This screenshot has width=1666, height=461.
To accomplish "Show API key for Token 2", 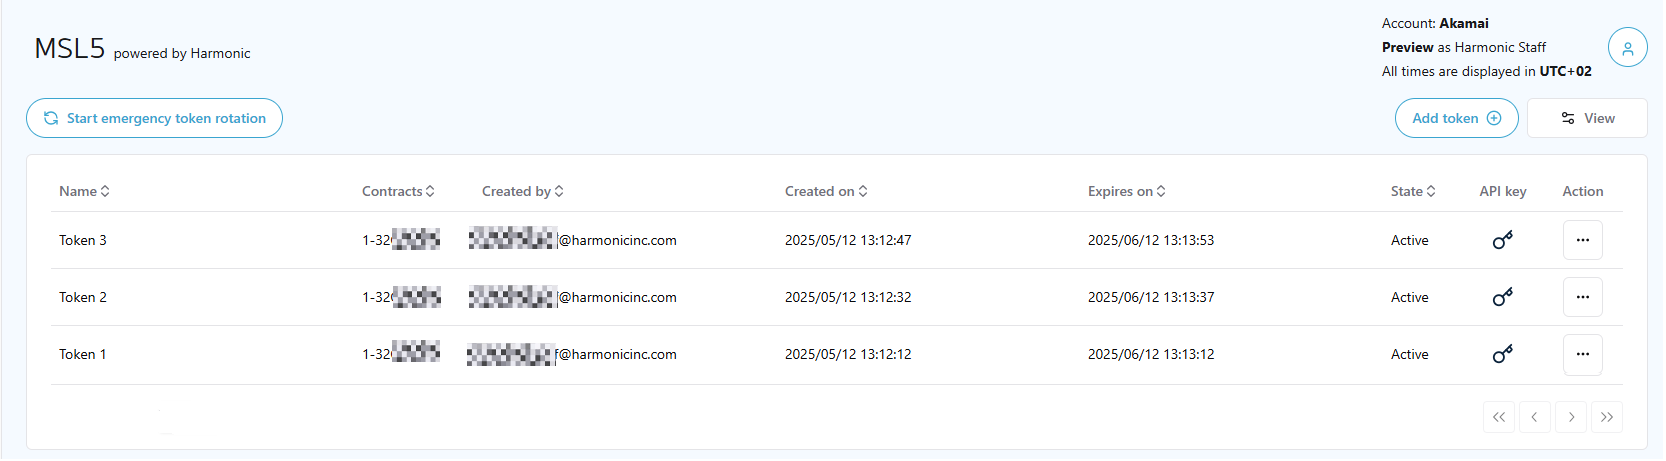I will 1502,297.
